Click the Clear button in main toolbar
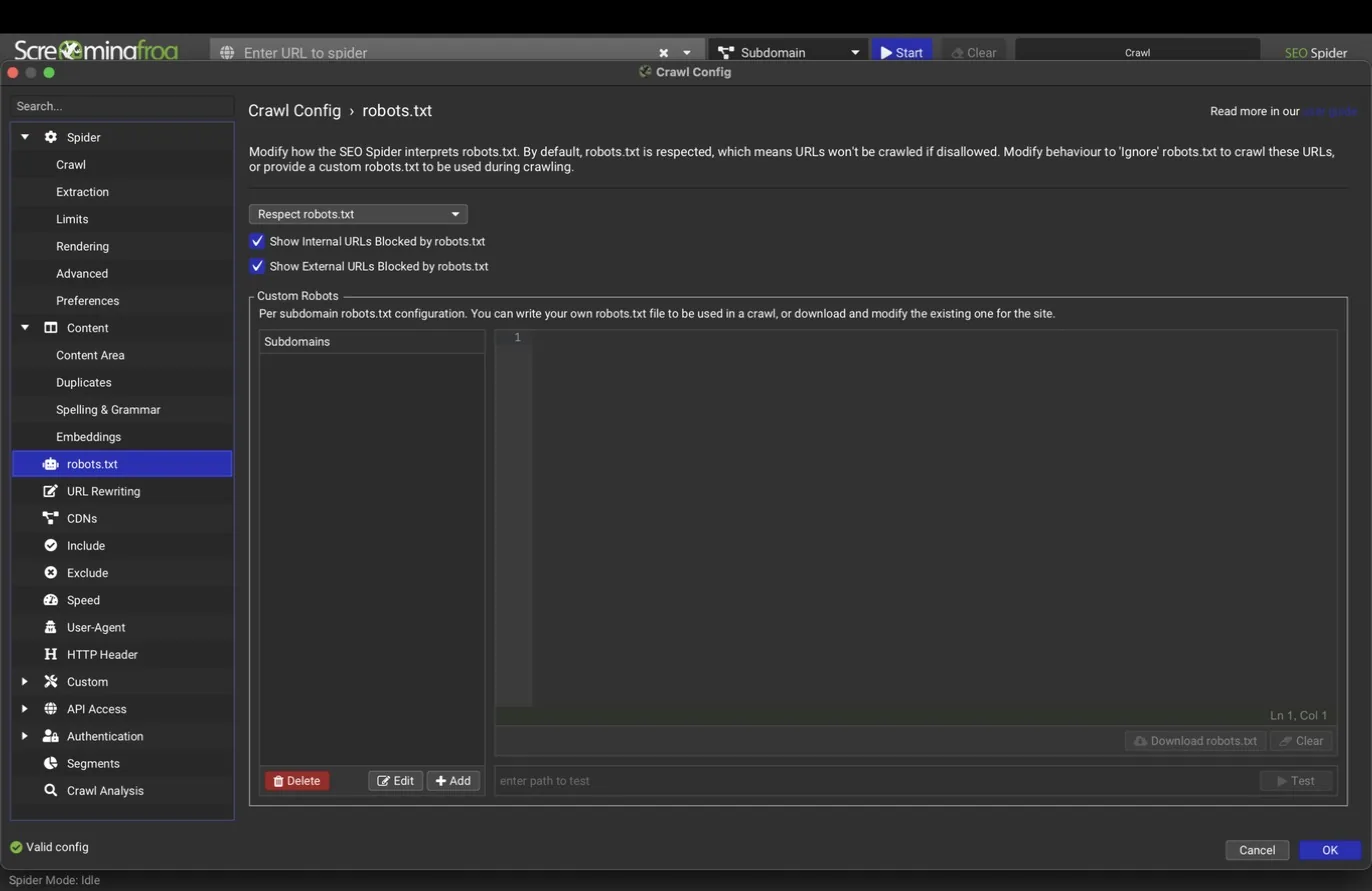1372x891 pixels. pyautogui.click(x=974, y=52)
